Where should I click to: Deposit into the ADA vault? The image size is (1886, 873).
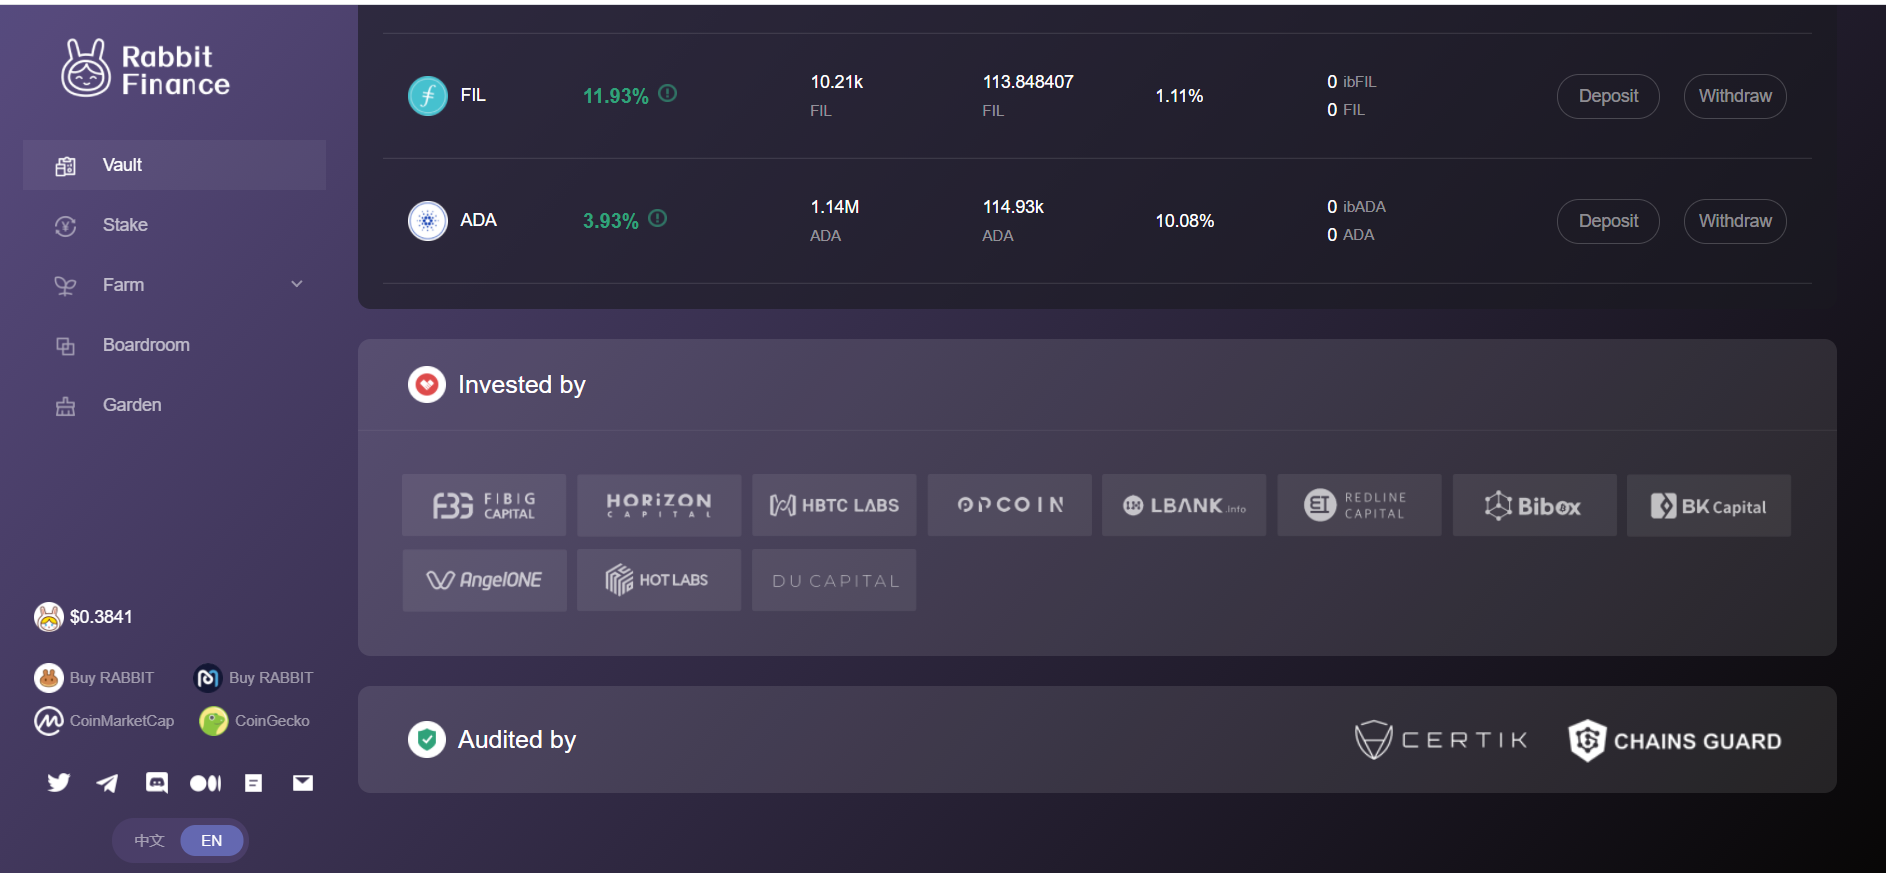(1608, 221)
